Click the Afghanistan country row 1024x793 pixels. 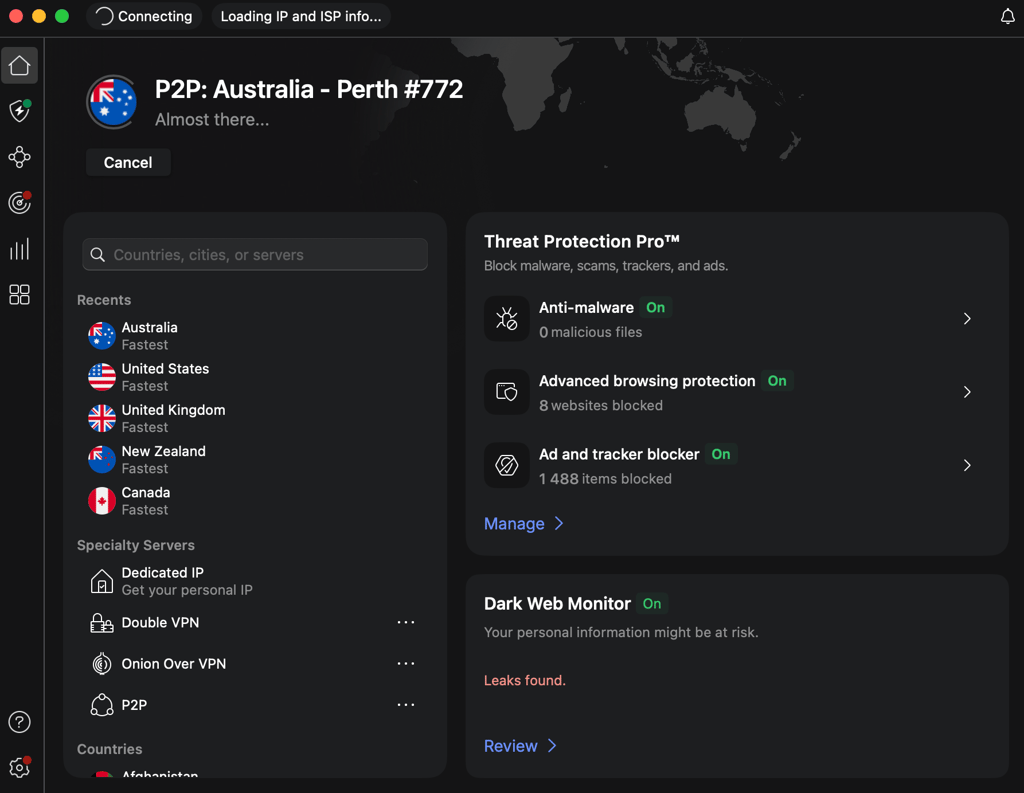click(x=255, y=773)
